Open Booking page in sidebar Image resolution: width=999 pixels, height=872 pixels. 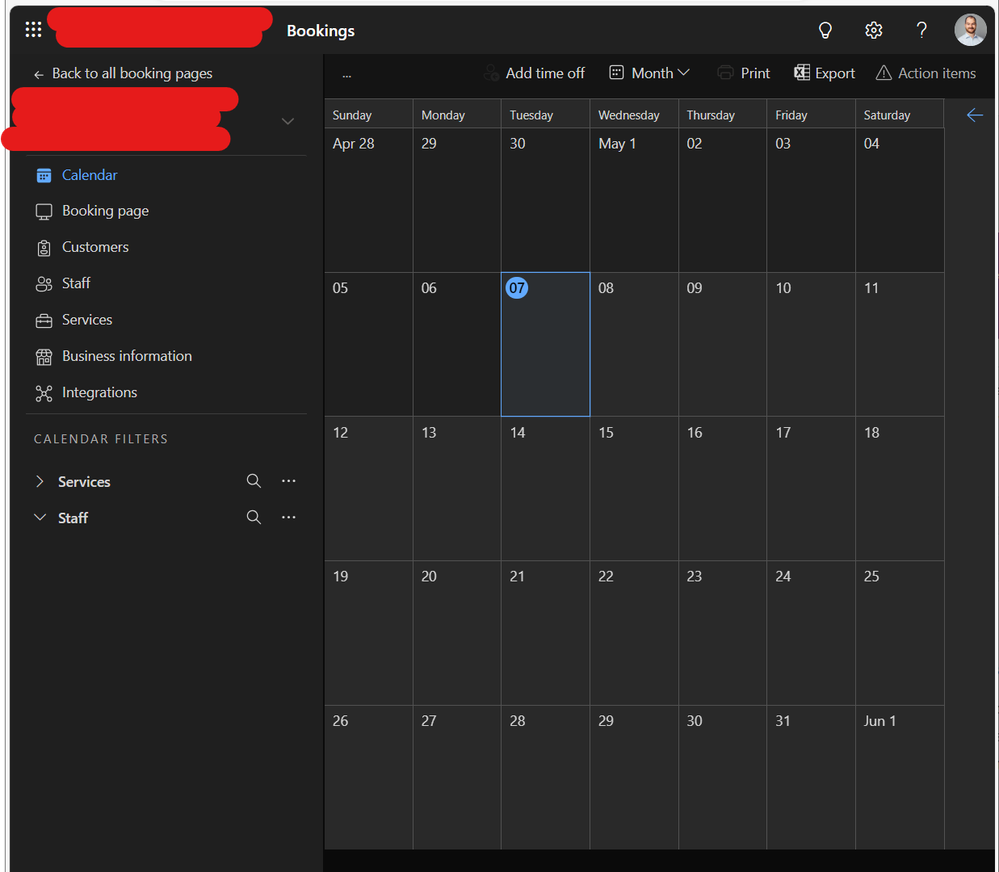point(105,211)
